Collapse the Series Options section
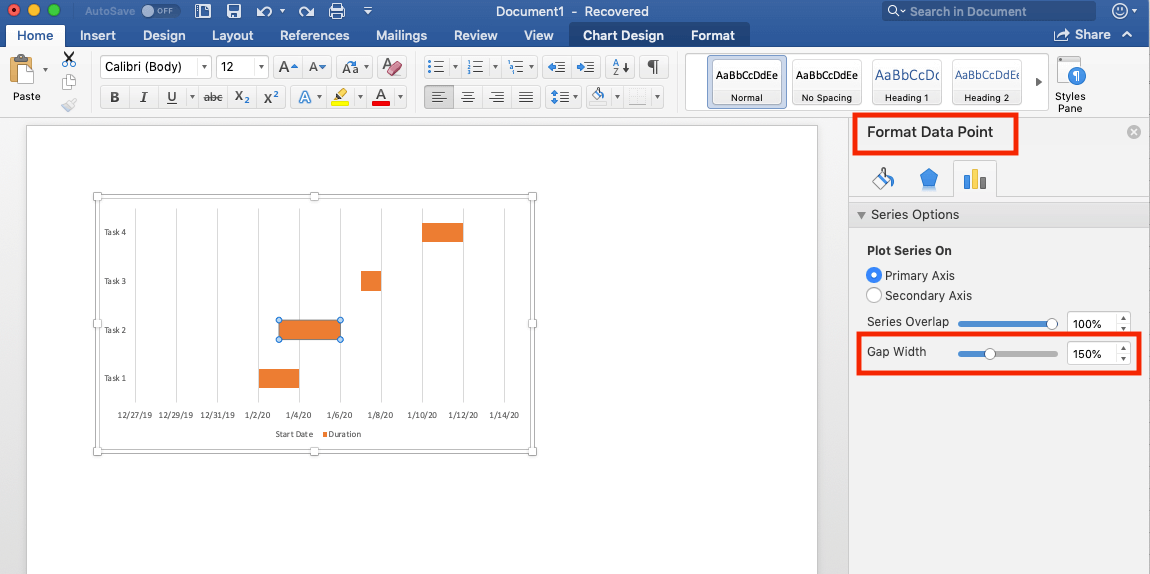This screenshot has width=1150, height=574. 862,215
